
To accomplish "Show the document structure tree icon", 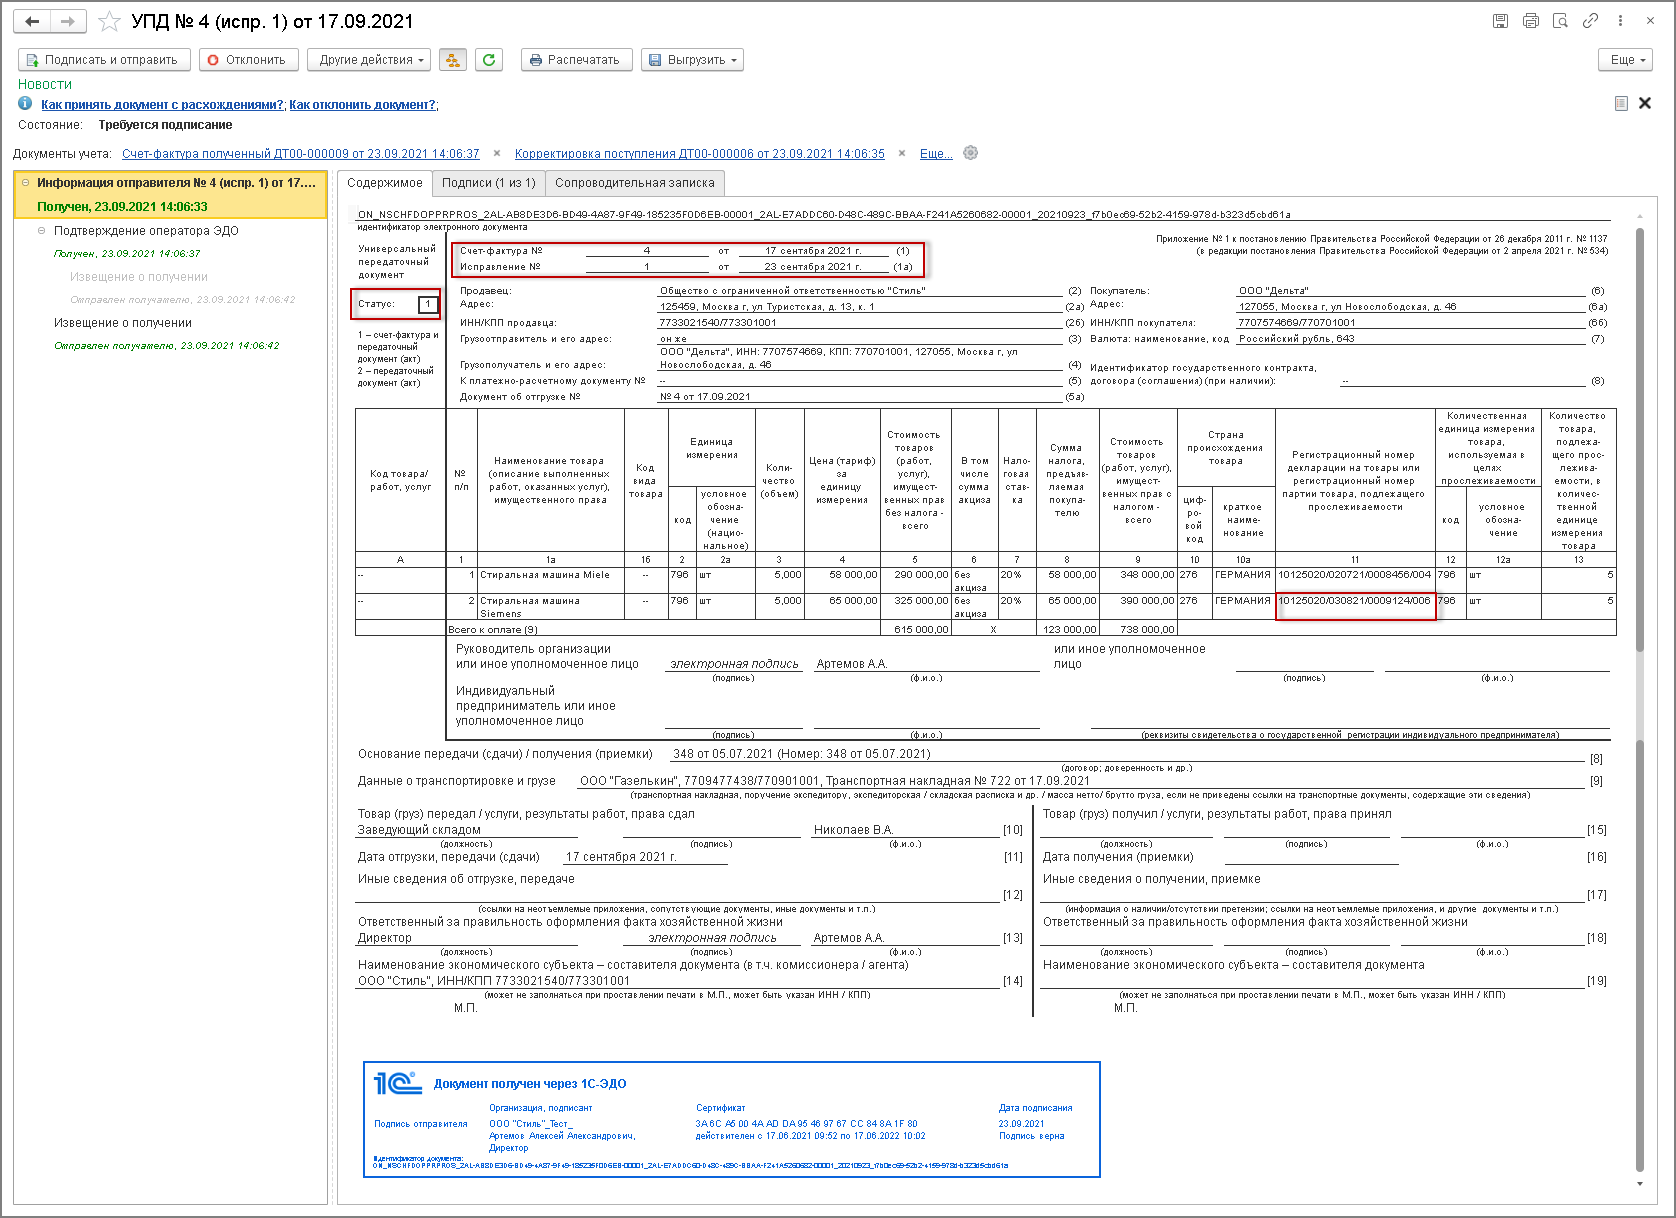I will 453,60.
